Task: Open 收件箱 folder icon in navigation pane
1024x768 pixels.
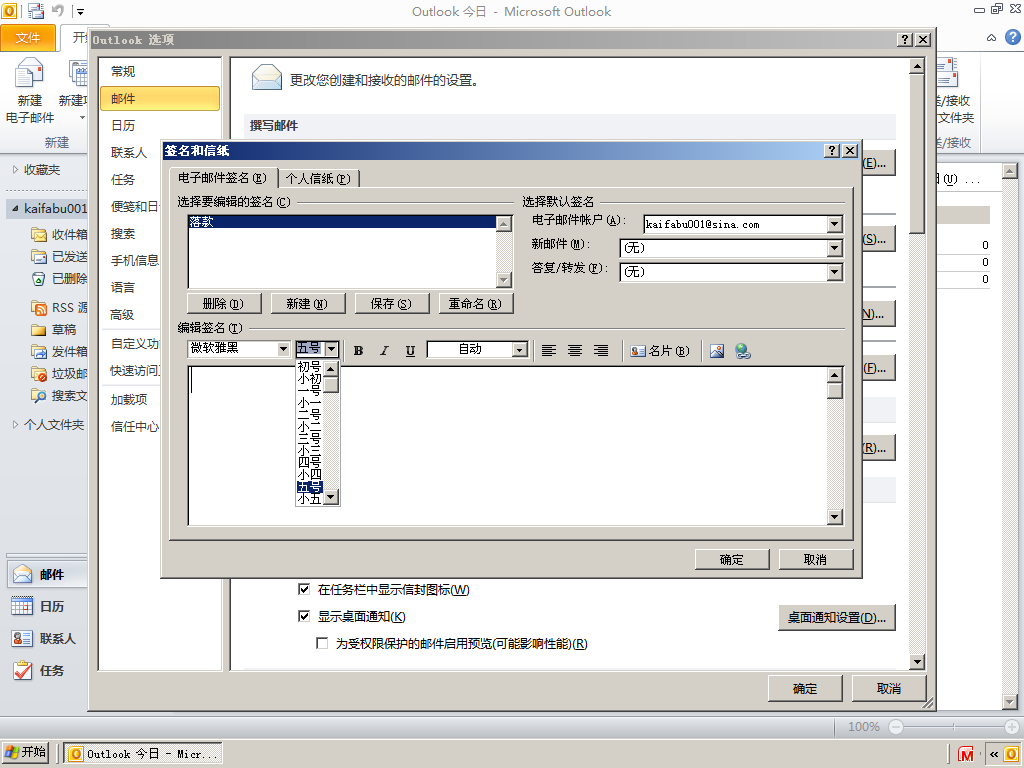Action: pyautogui.click(x=39, y=234)
